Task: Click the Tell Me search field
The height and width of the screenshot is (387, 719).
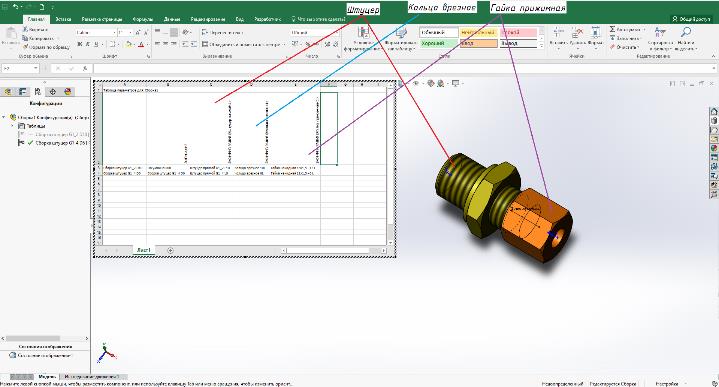Action: point(318,19)
